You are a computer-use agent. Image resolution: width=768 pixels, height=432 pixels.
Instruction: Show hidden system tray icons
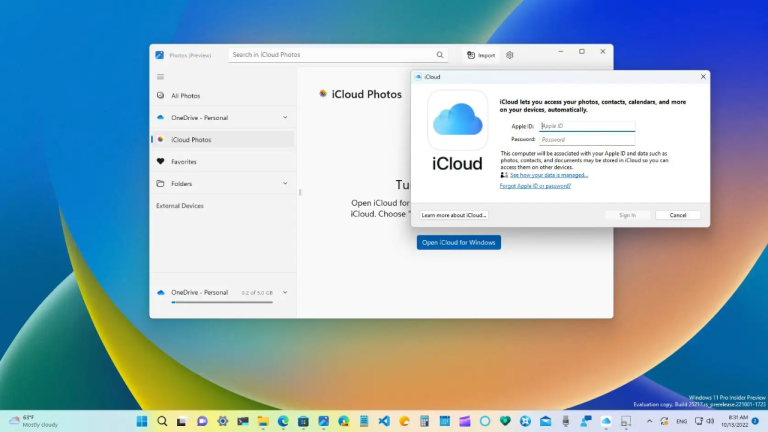649,421
